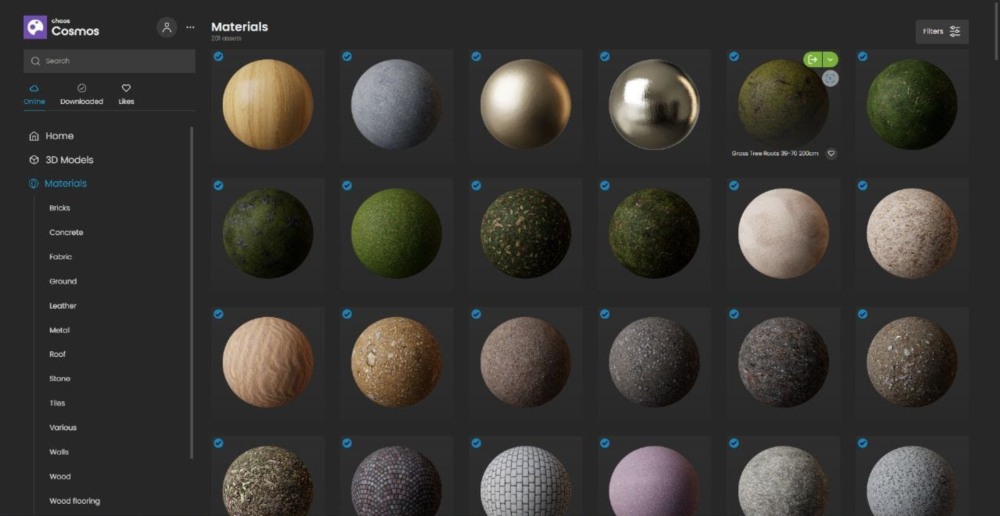Select the pink purple material sphere
The height and width of the screenshot is (516, 1000).
(x=654, y=481)
